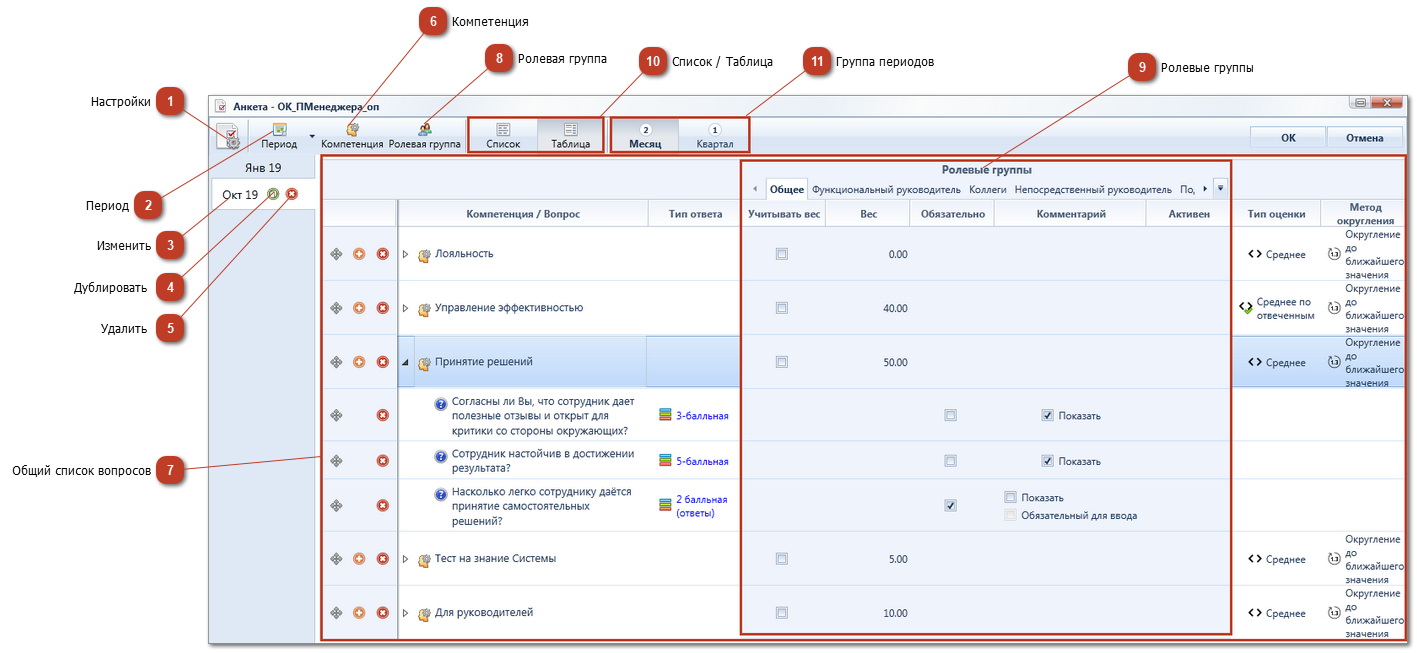Screen dimensions: 1417x653
Task: Uncheck Обязательно for 2 балльная question
Action: click(x=950, y=506)
